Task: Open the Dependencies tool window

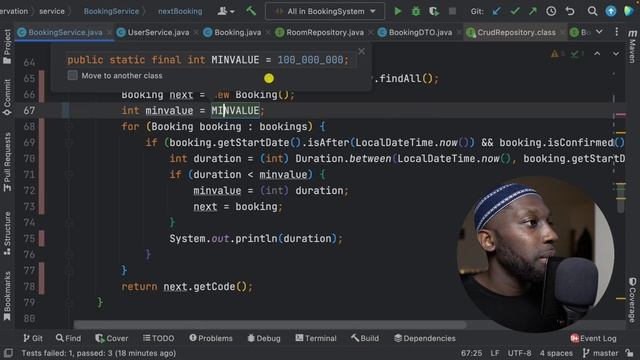Action: [425, 338]
